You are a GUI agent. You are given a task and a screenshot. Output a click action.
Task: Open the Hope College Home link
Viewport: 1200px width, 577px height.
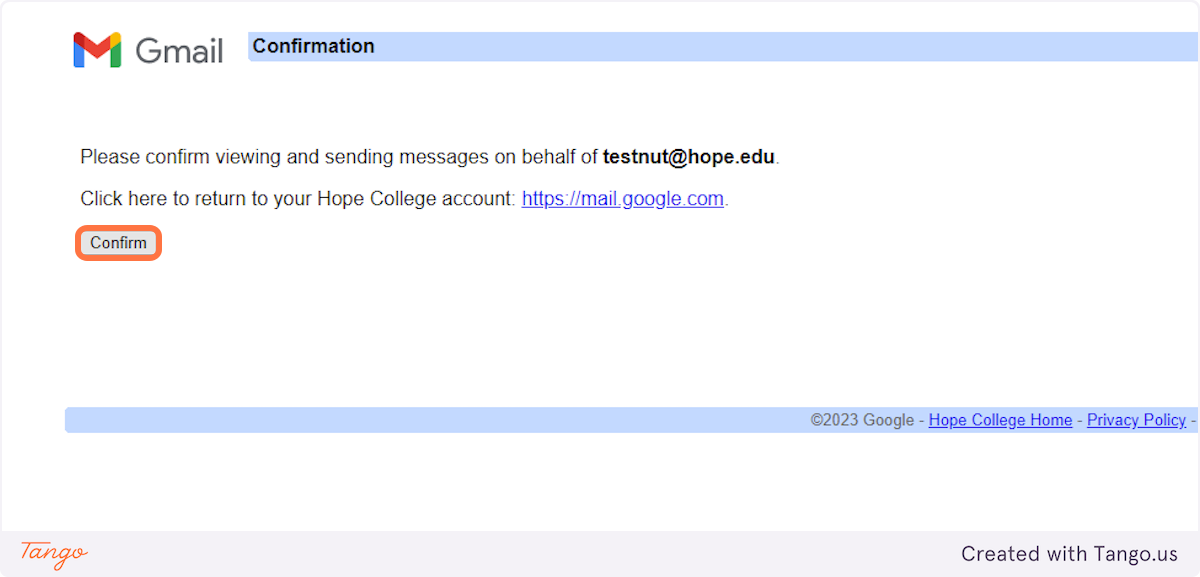1000,420
